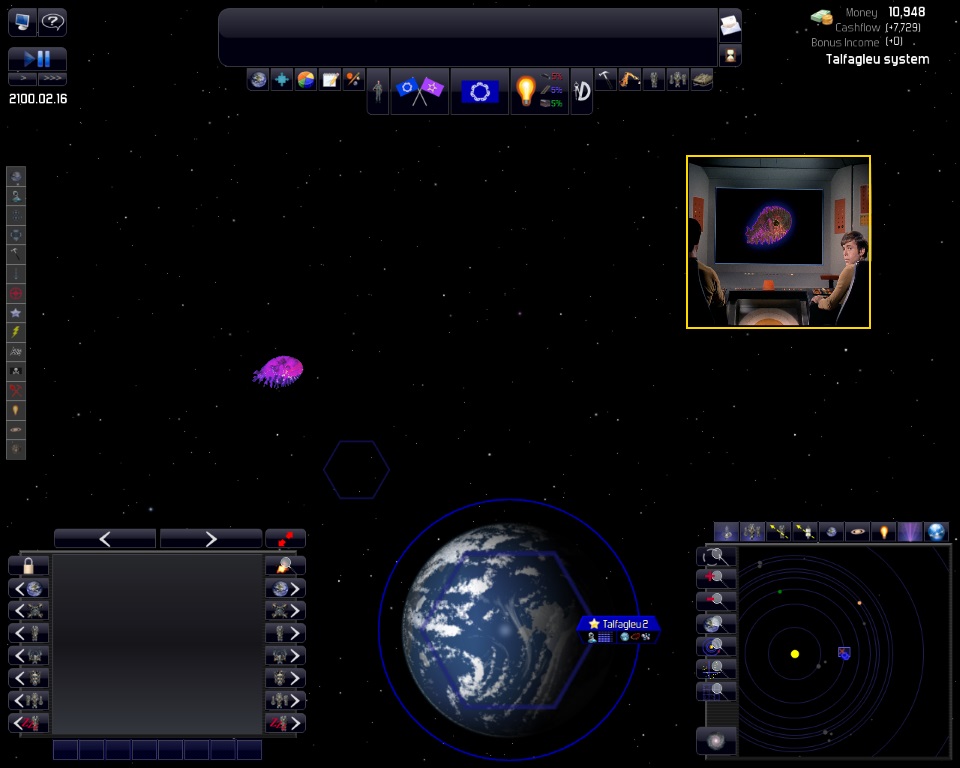
Task: Cycle to next single ship arrow on right
Action: click(285, 633)
